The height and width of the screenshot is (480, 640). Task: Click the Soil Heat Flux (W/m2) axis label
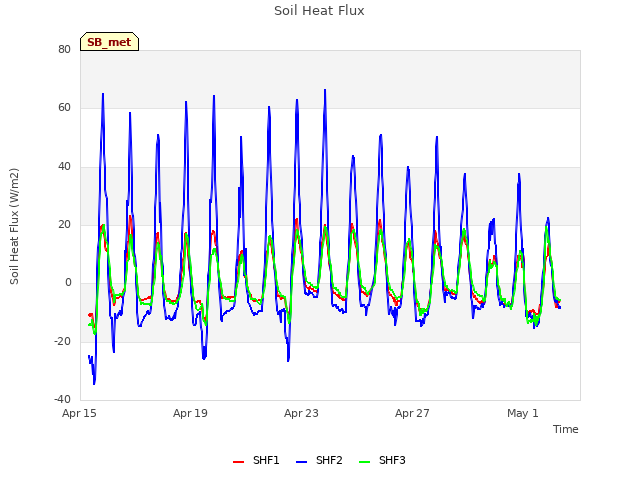(14, 226)
